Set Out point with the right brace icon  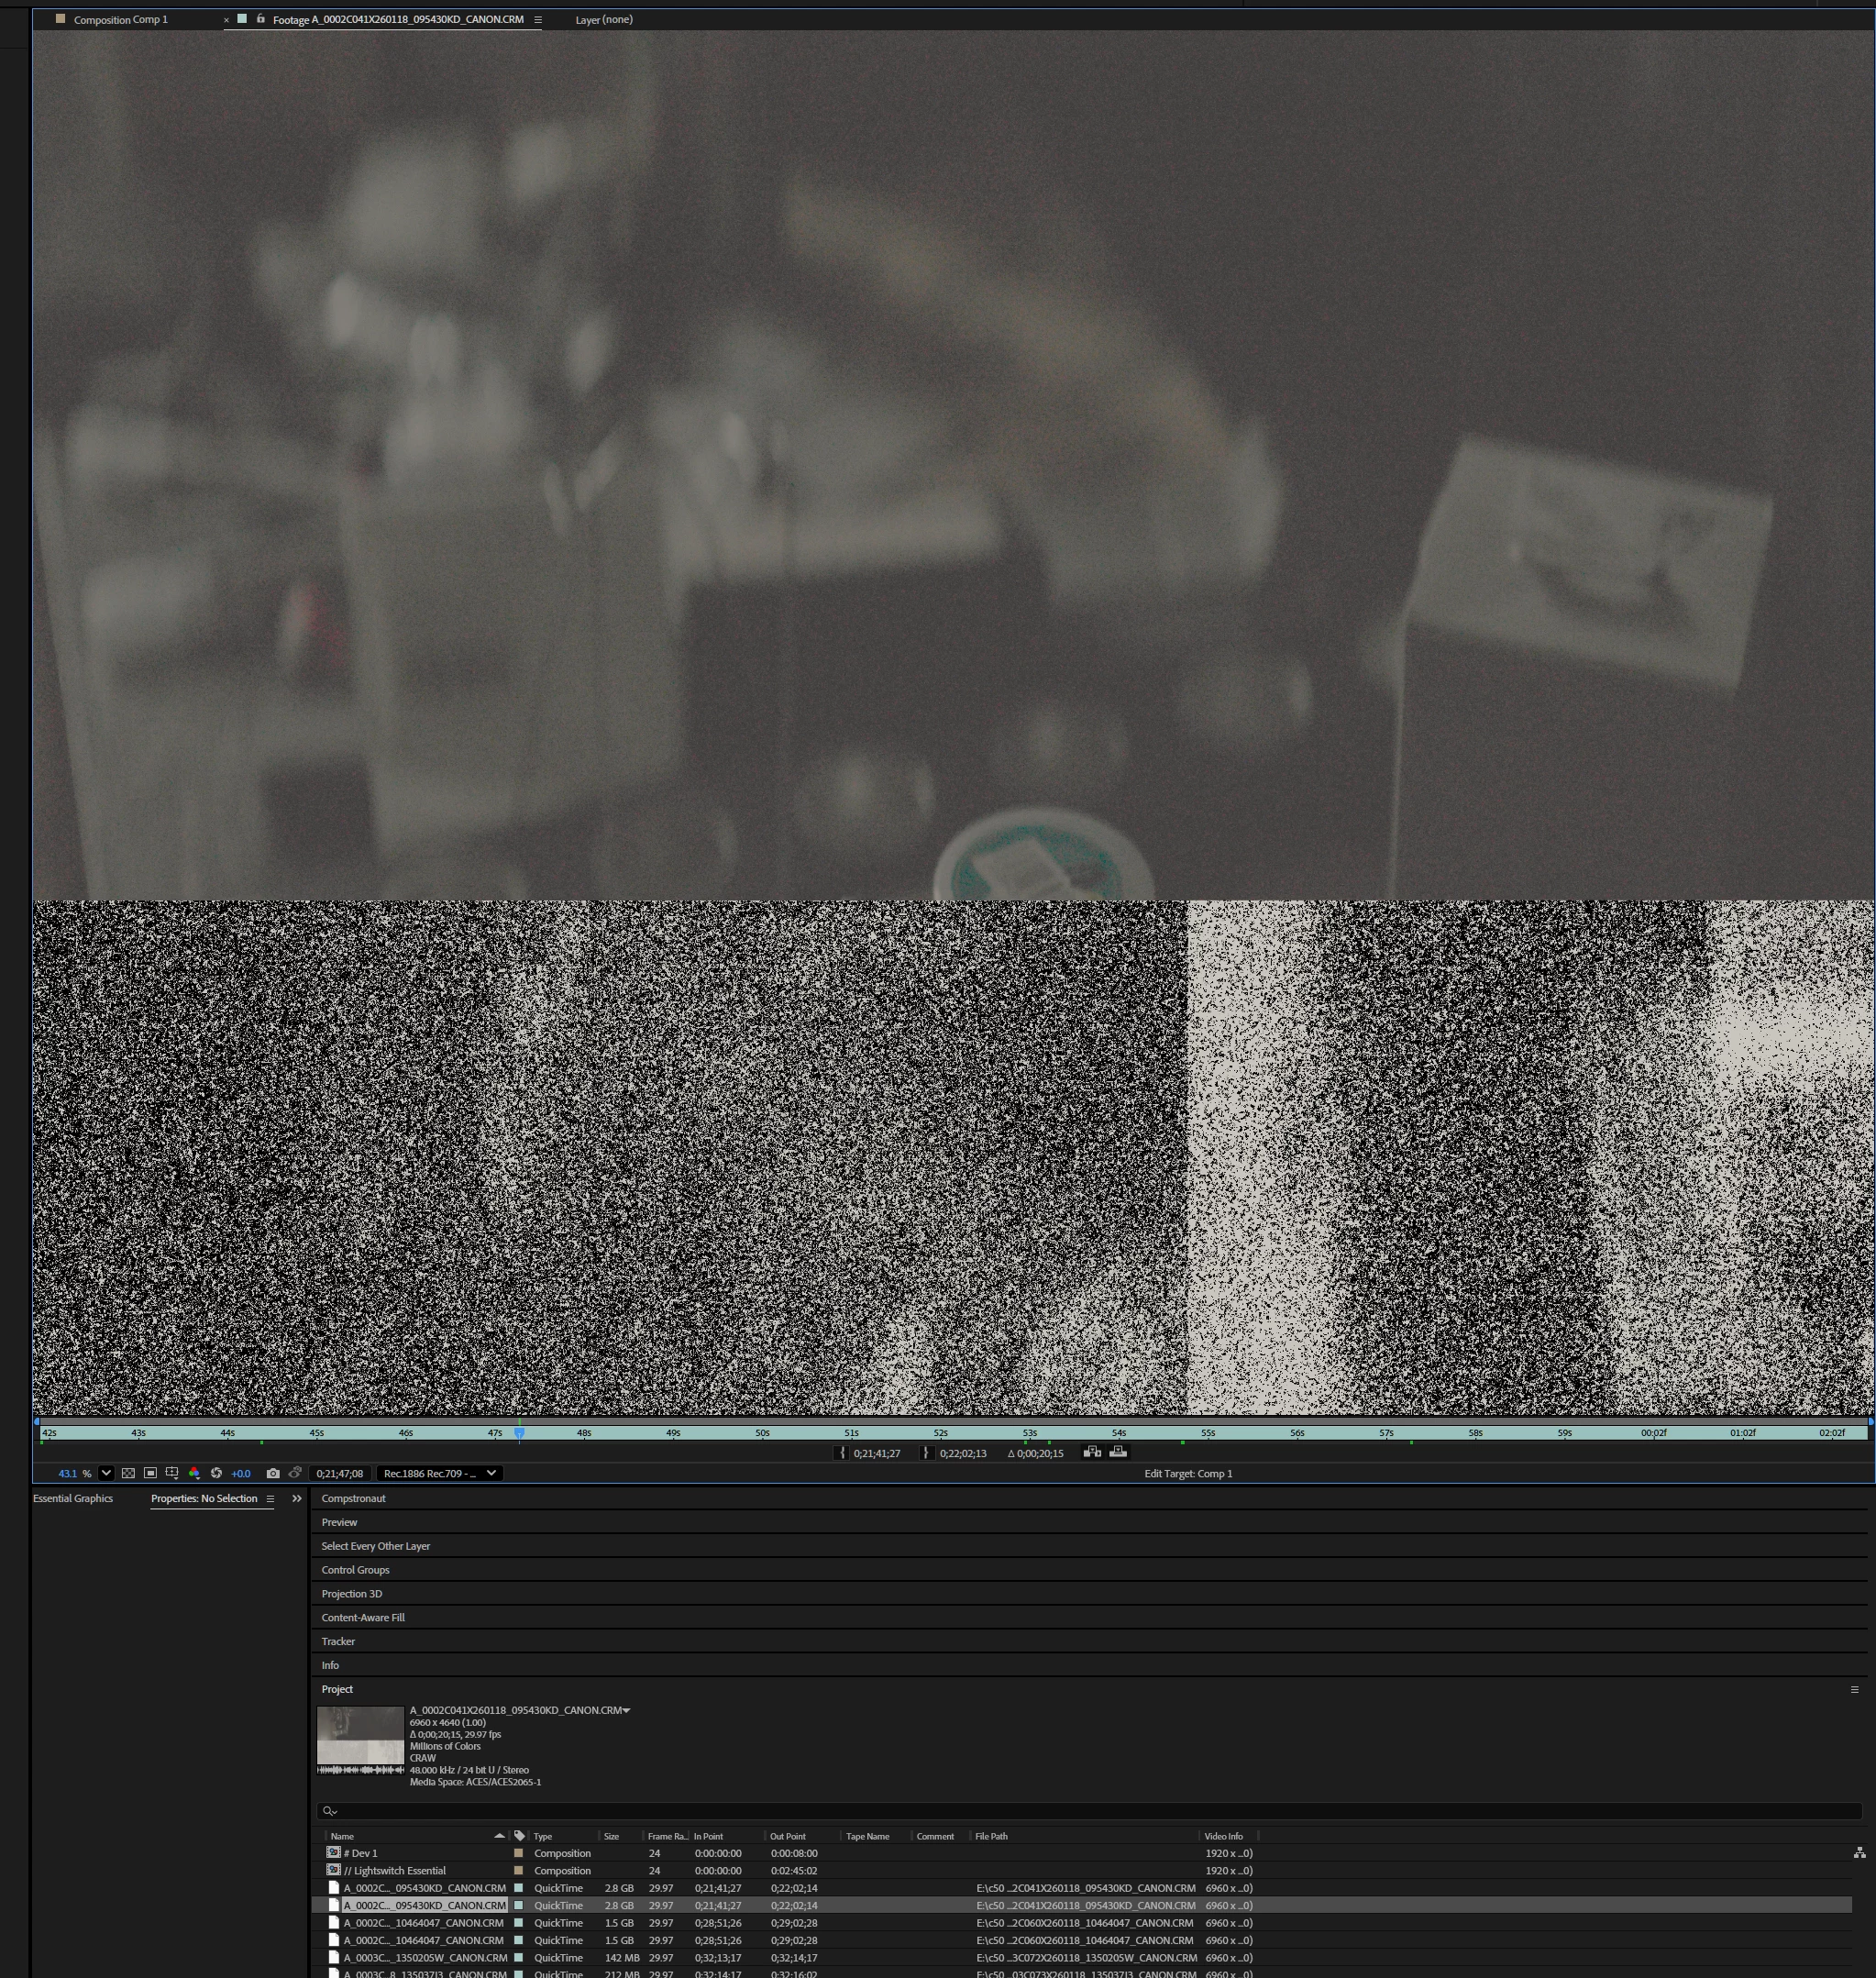coord(926,1453)
